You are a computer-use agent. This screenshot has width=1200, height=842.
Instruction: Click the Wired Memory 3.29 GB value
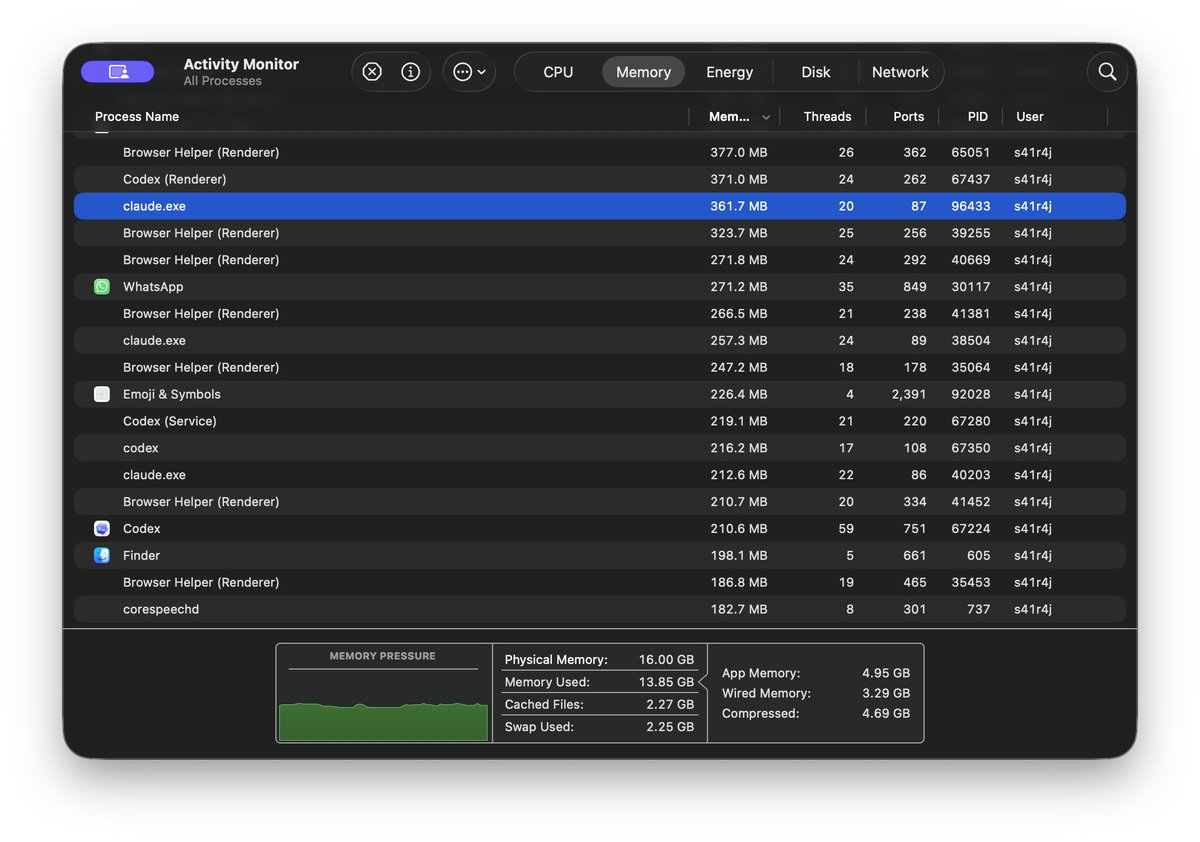(x=886, y=693)
